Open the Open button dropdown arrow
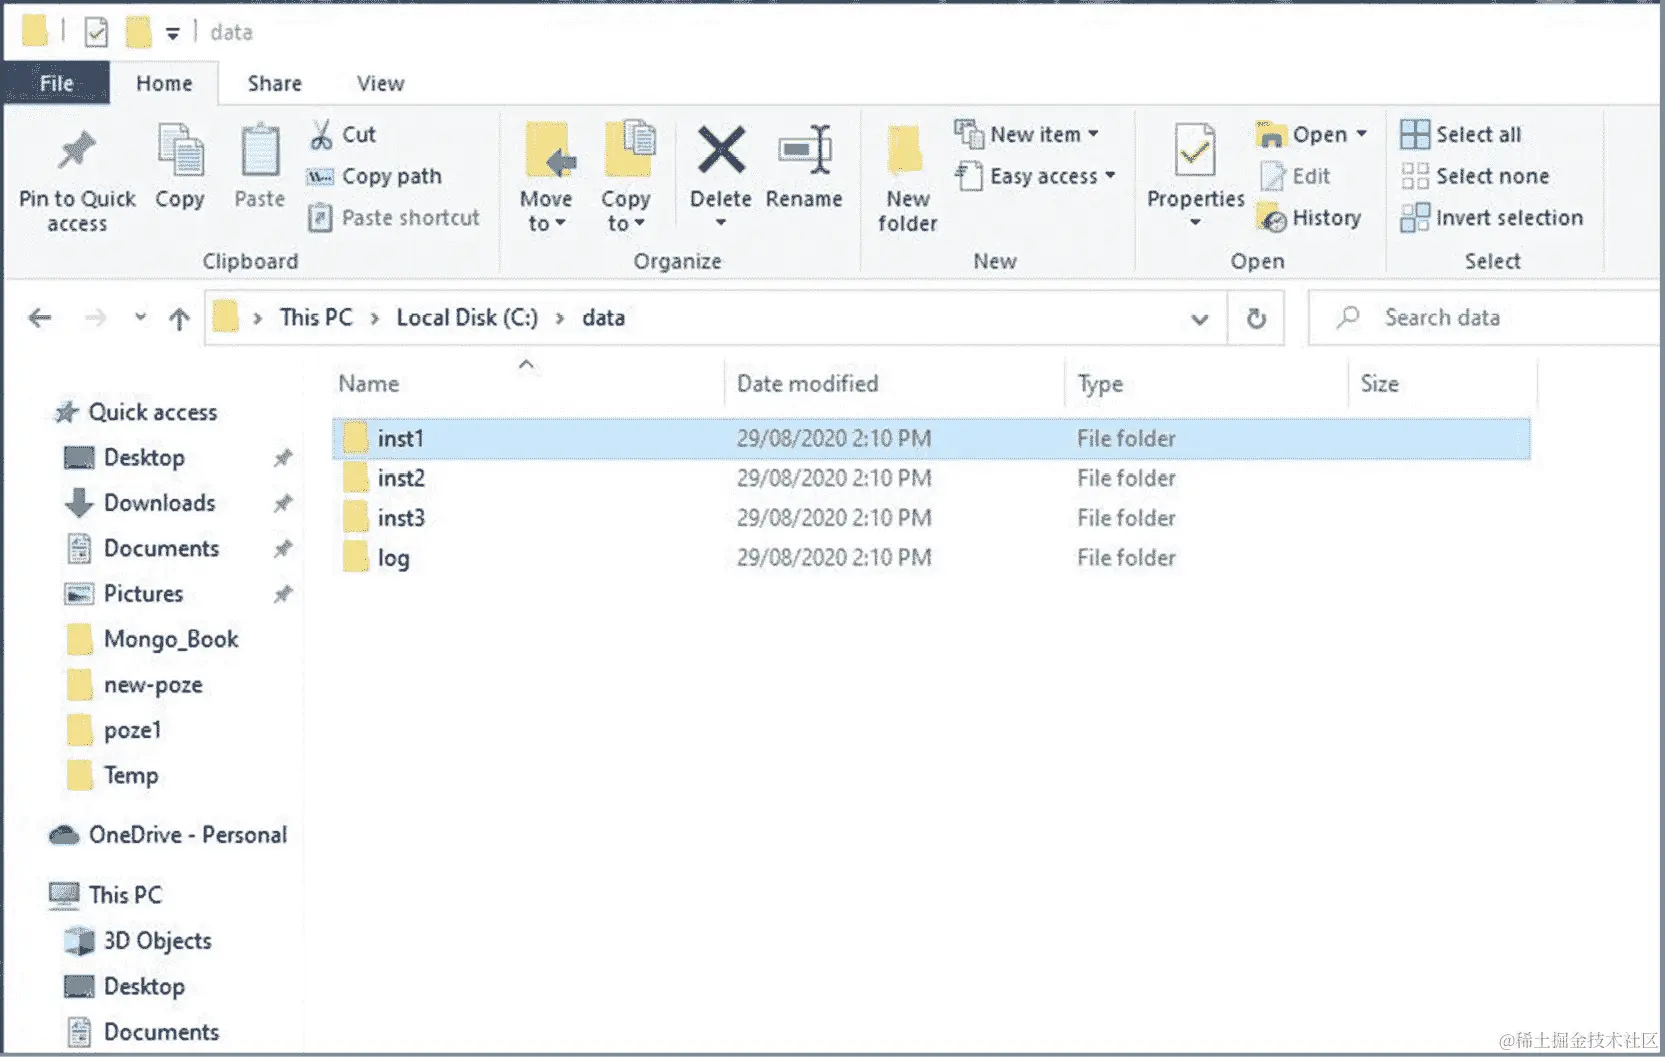Image resolution: width=1665 pixels, height=1057 pixels. (1361, 134)
